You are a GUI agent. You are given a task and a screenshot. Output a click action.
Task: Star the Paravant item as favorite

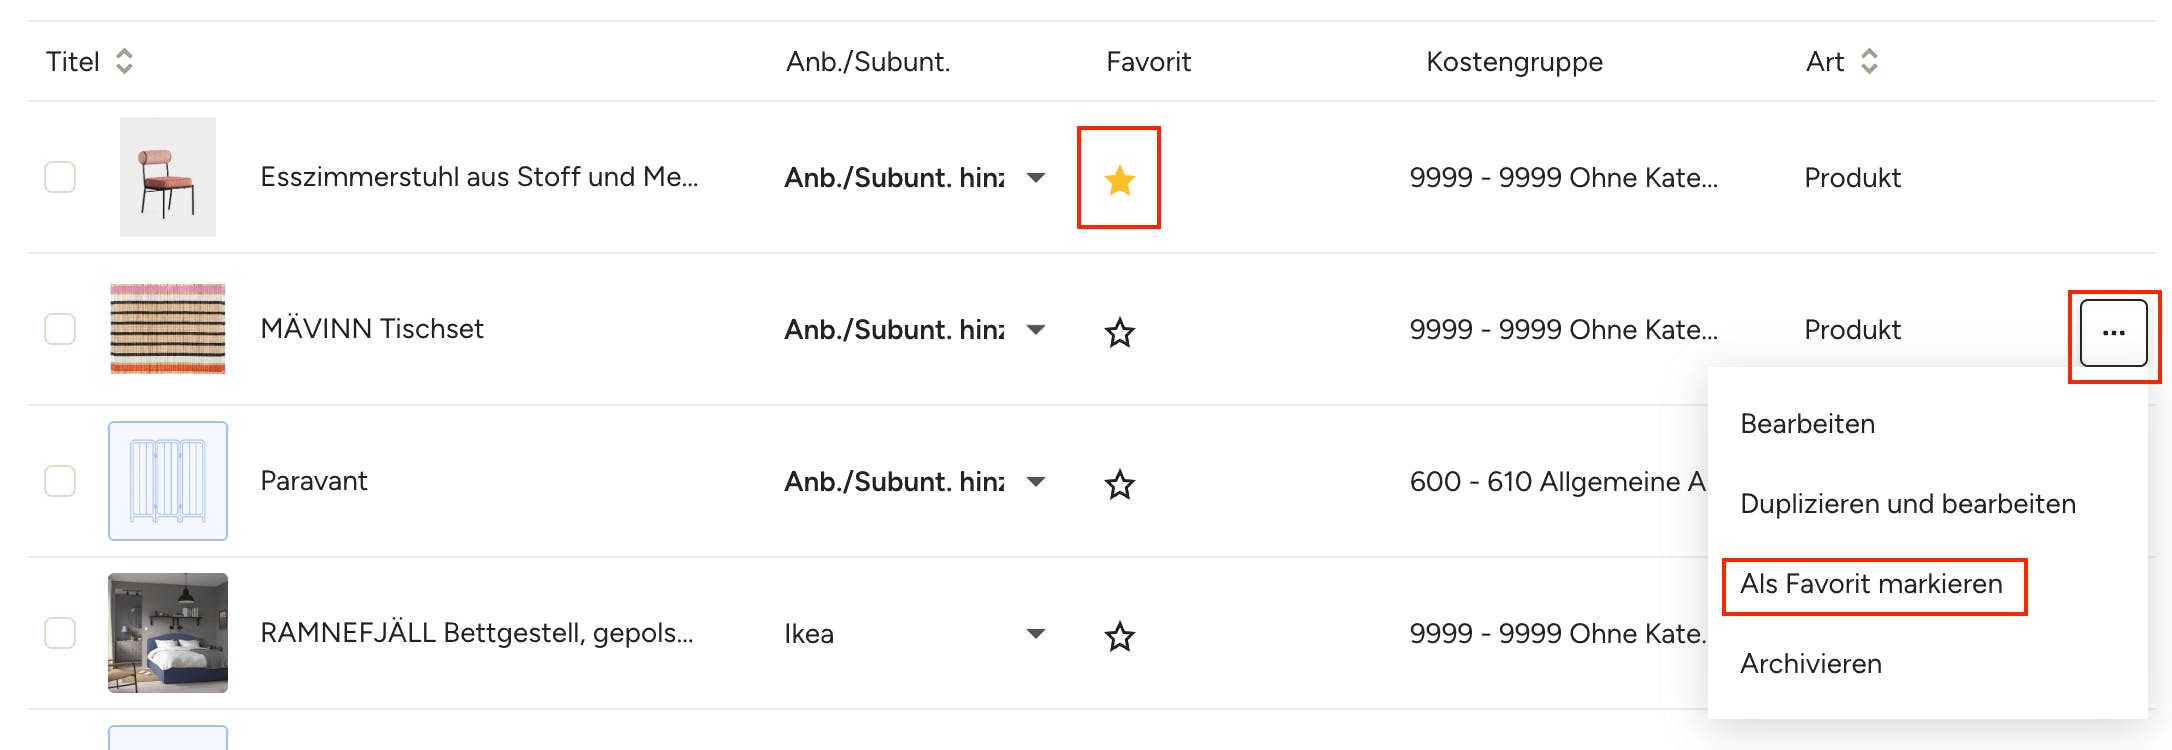[1119, 484]
